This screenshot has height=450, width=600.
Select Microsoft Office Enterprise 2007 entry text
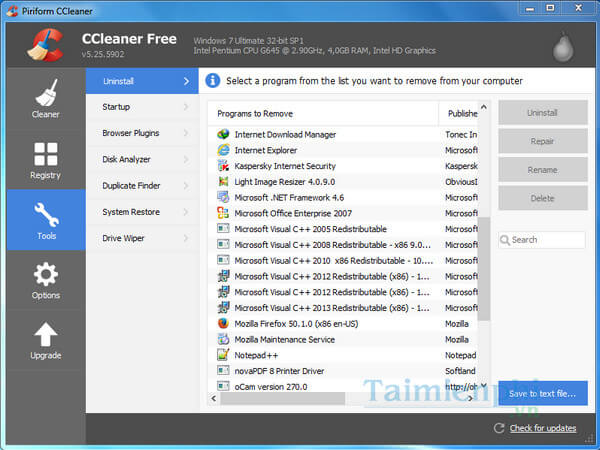(293, 214)
